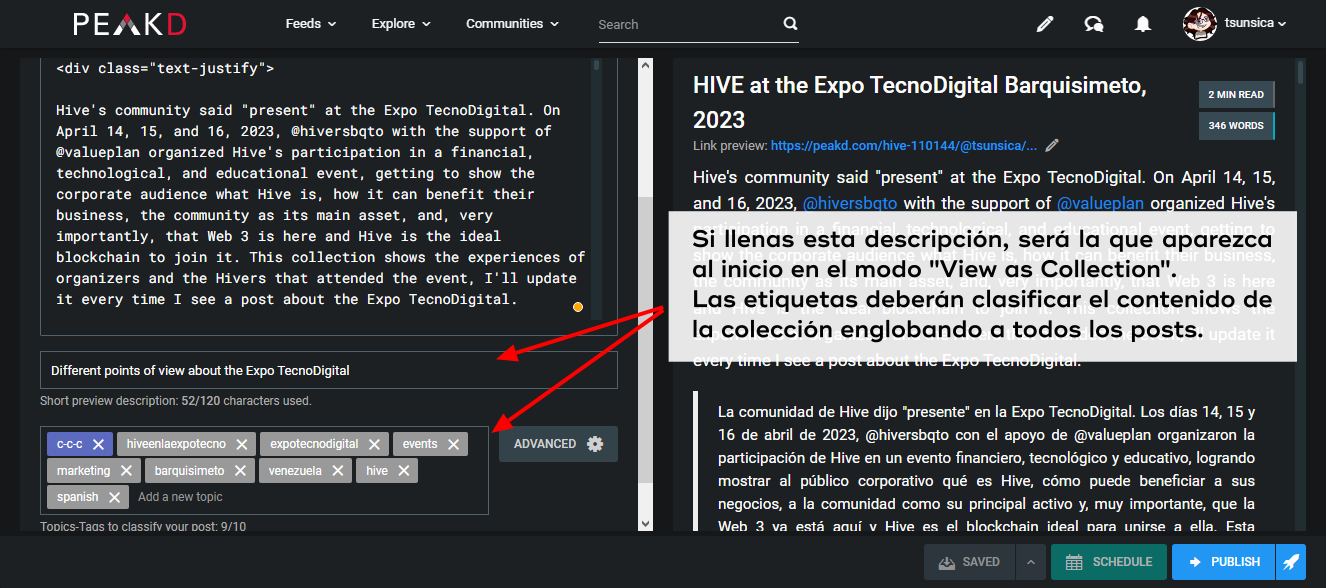Open the notifications bell
The height and width of the screenshot is (588, 1326).
1143,24
